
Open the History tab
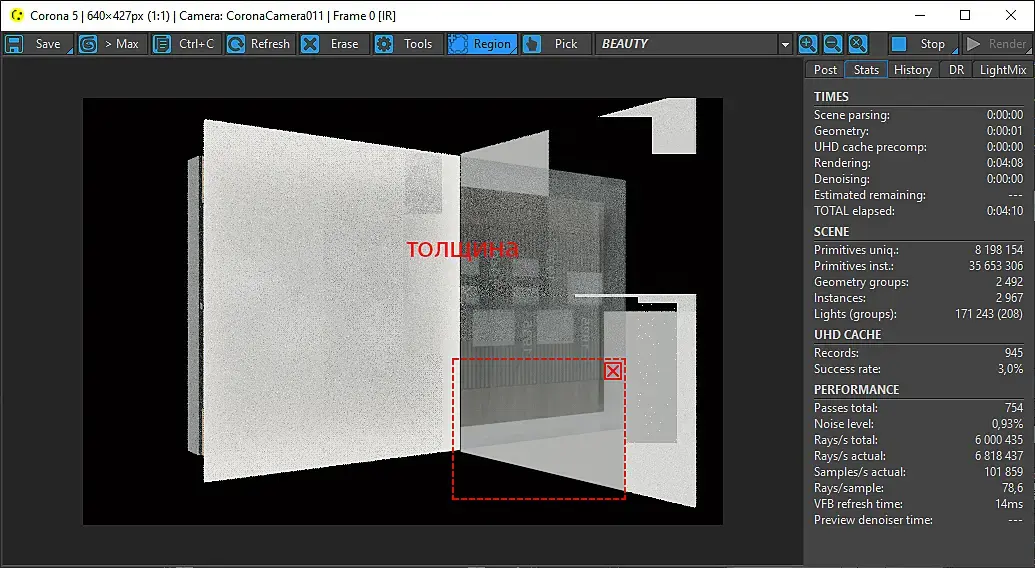pos(913,70)
